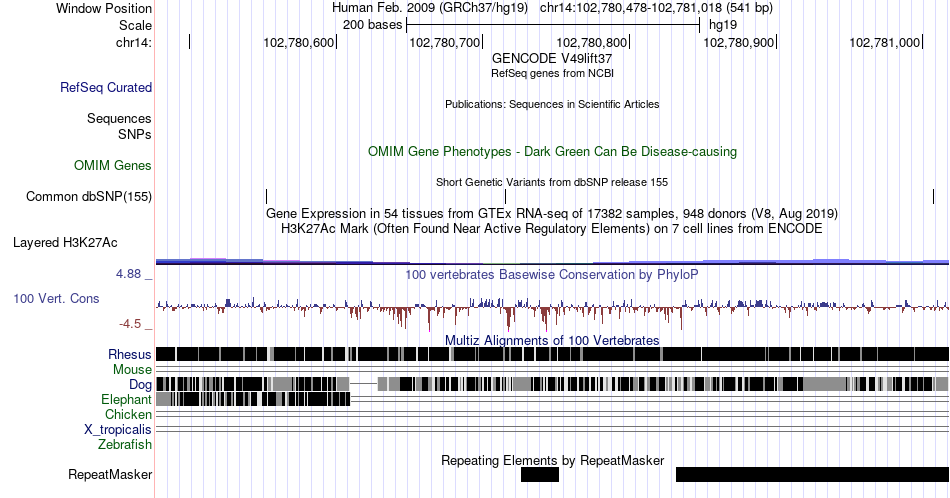Click Repeating Elements by RepeatMasker title

552,460
